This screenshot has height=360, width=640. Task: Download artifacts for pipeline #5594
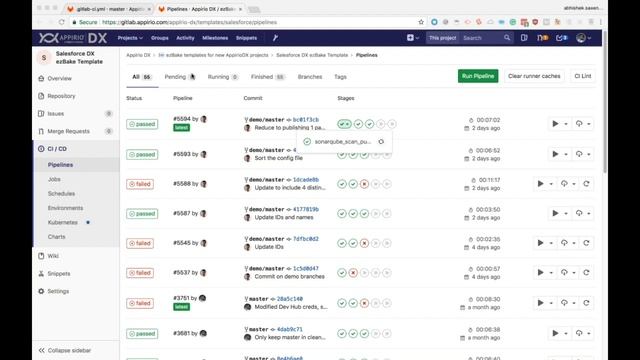click(x=579, y=124)
